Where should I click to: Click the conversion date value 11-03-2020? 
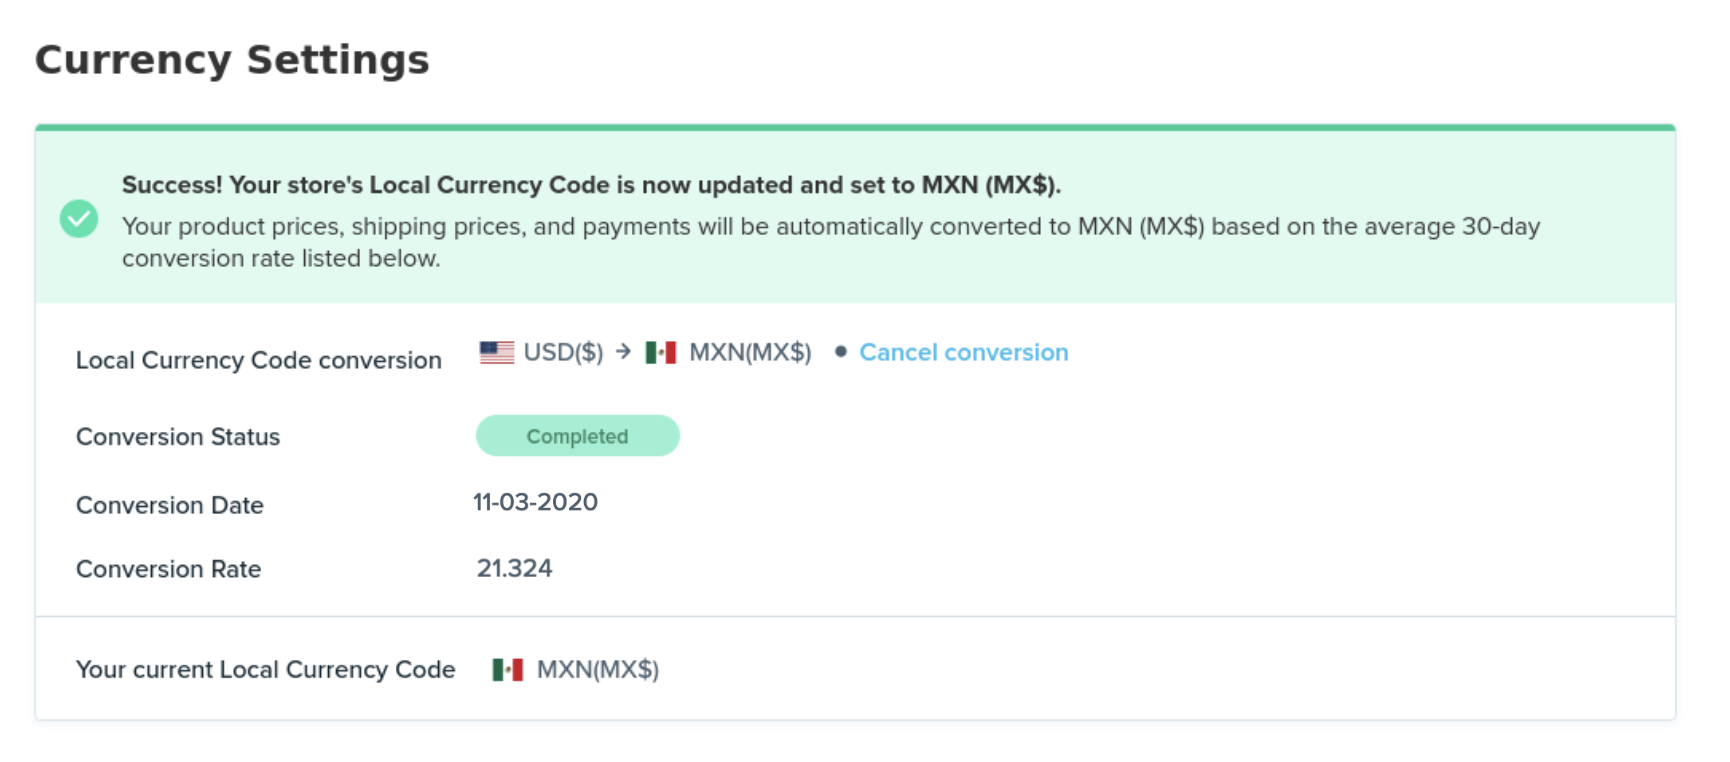535,502
